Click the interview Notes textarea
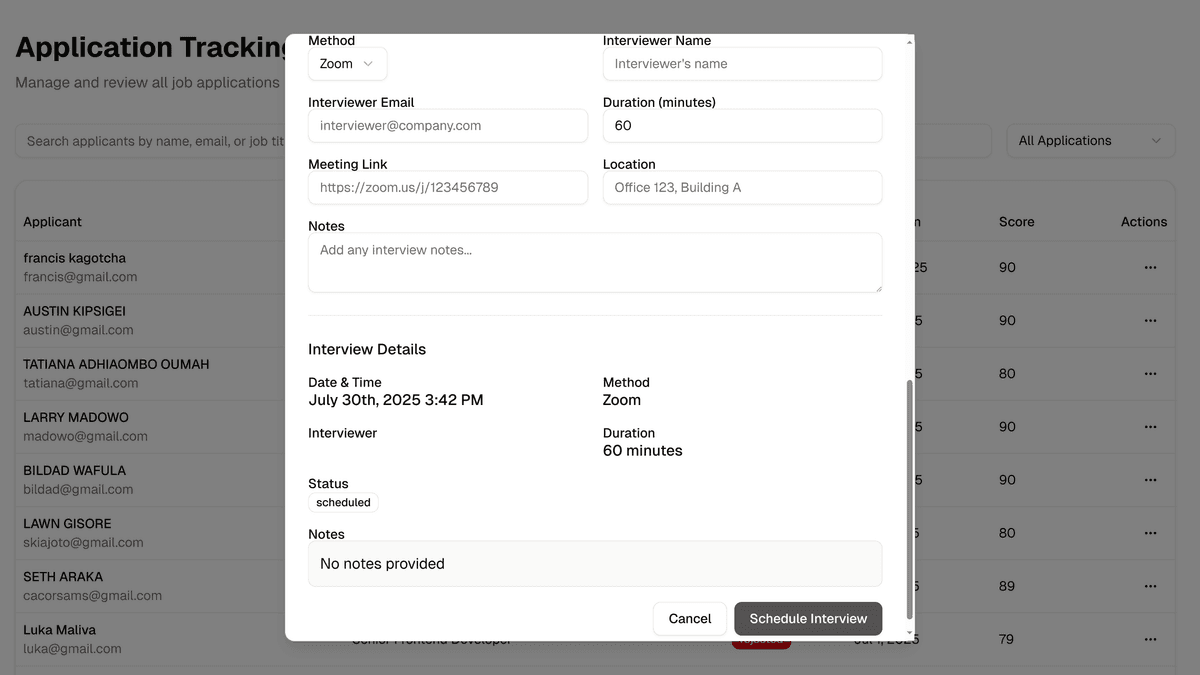Image resolution: width=1200 pixels, height=675 pixels. pos(595,263)
